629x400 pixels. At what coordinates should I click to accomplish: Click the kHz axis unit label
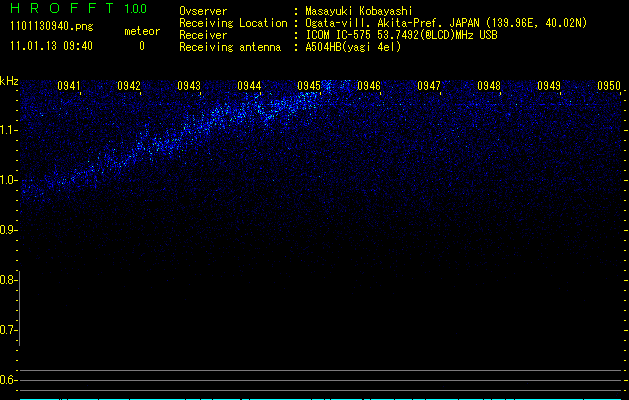(x=9, y=81)
